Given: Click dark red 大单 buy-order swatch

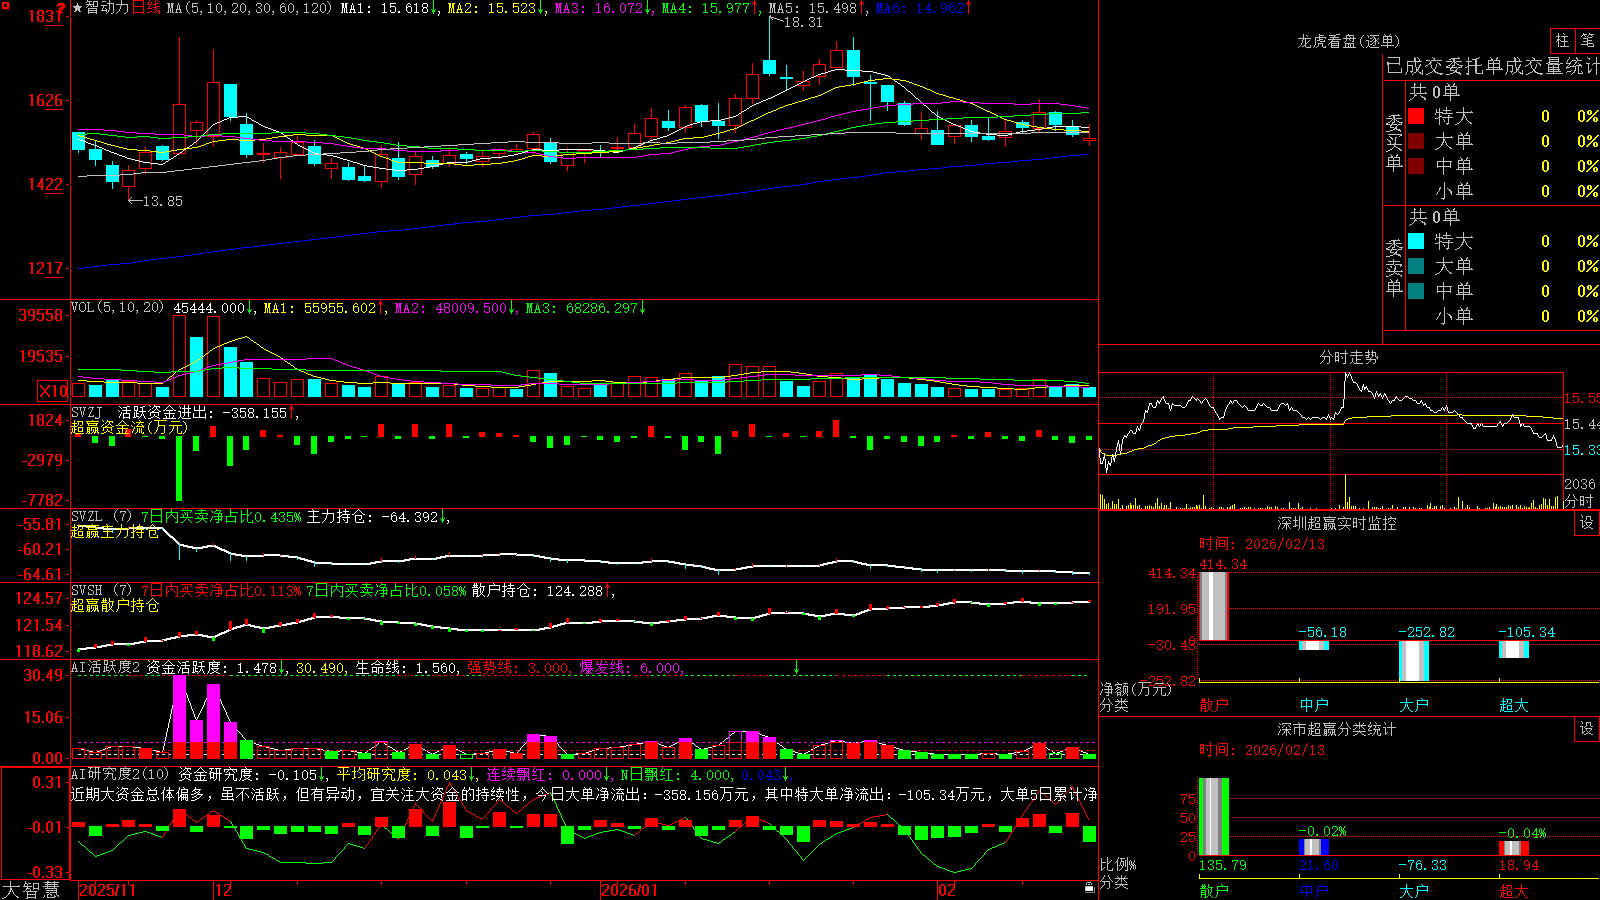Looking at the screenshot, I should [1416, 141].
